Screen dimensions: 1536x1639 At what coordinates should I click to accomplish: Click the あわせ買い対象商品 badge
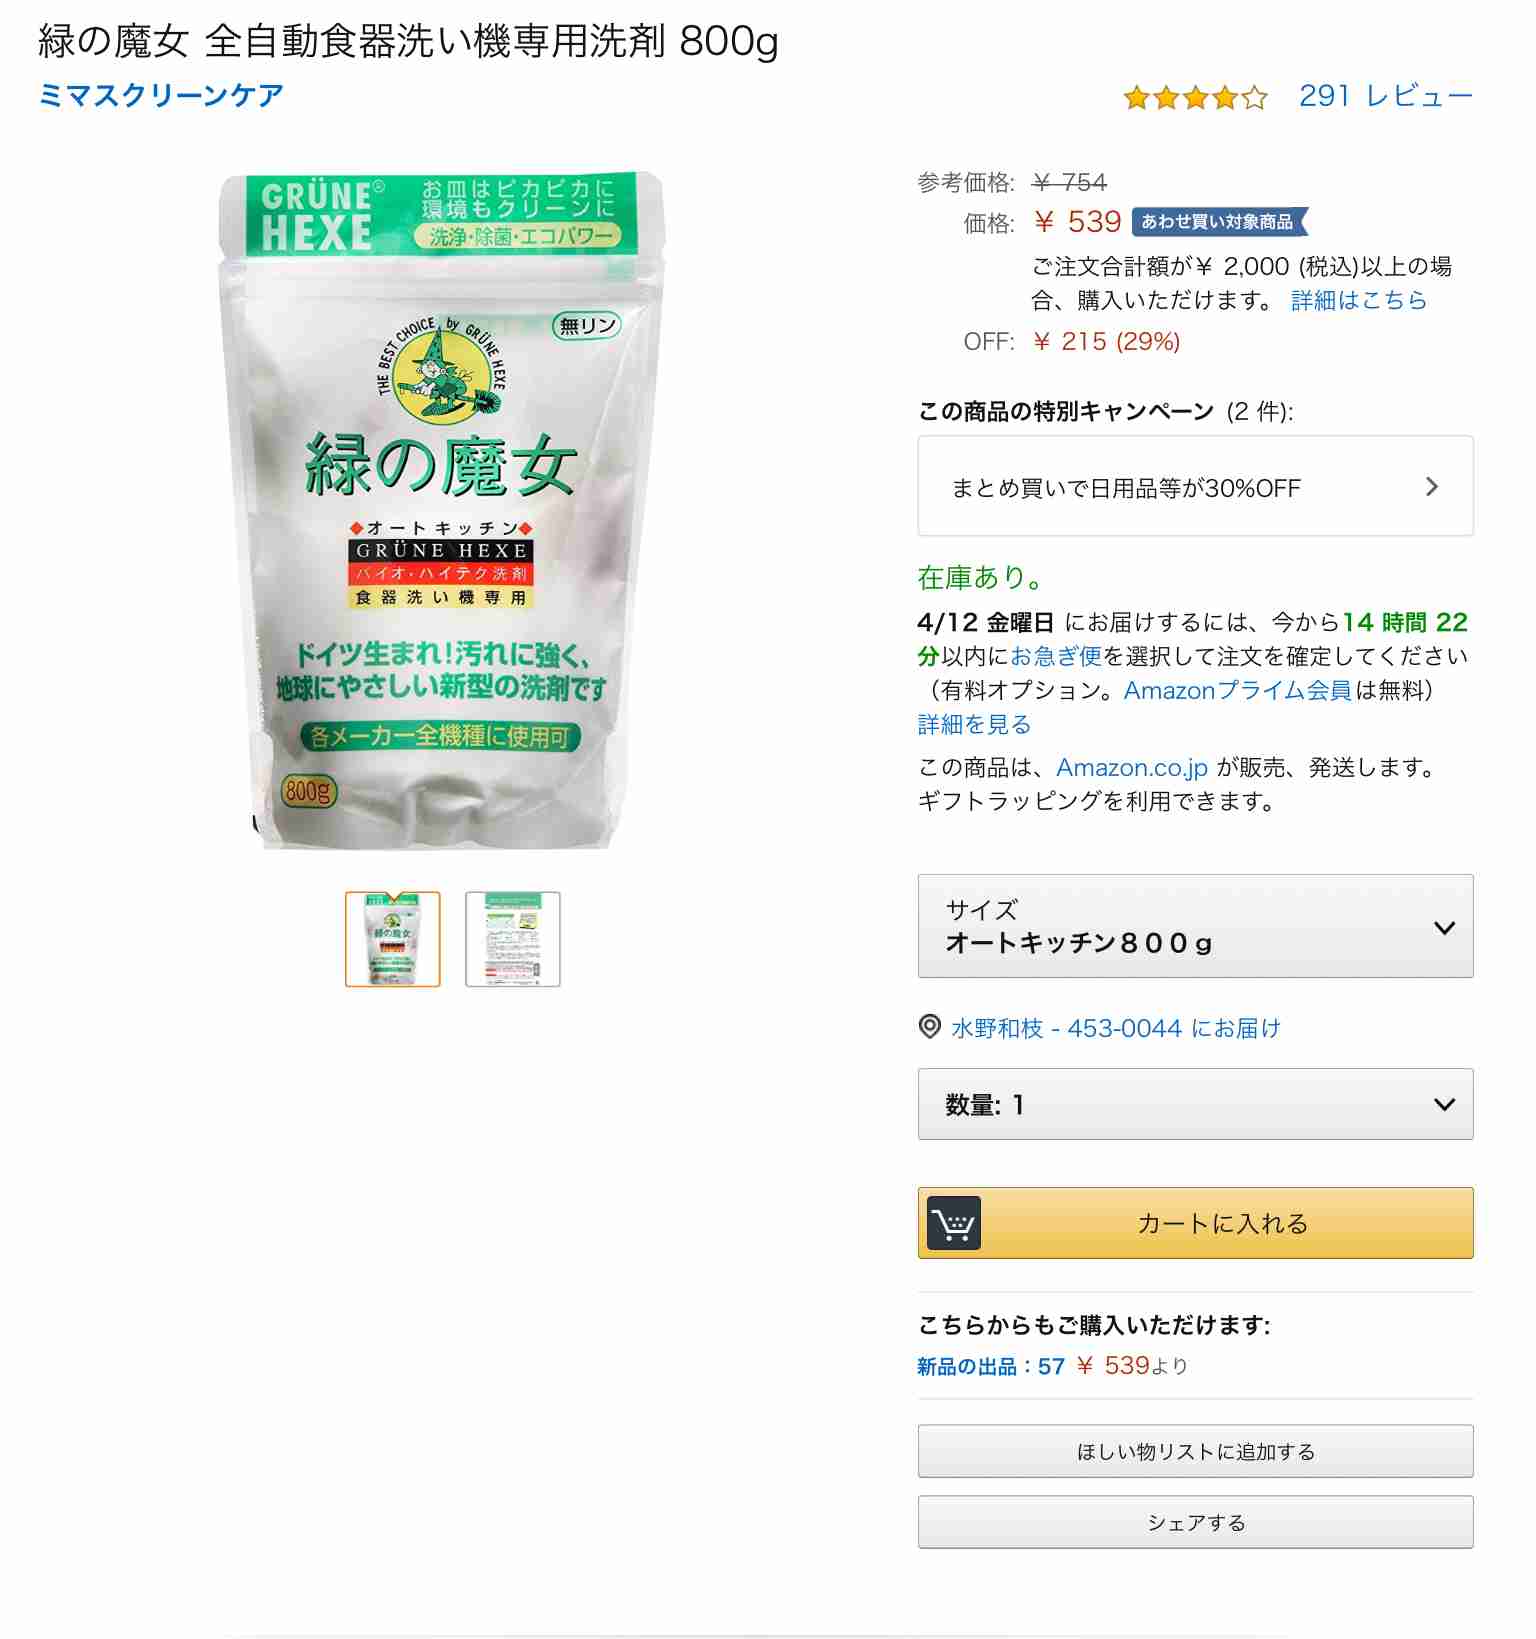[x=1219, y=222]
